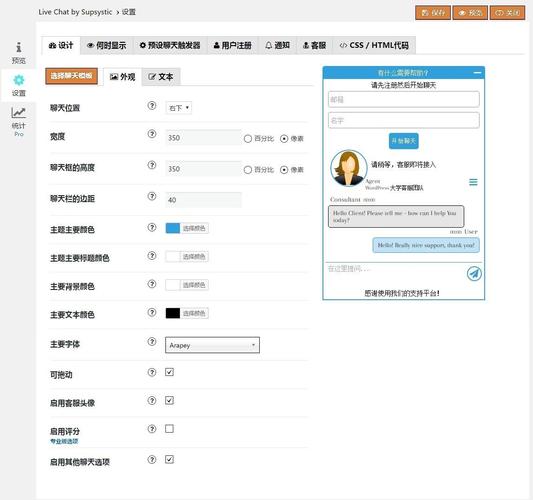Click the chat message input 在这里提问

coord(395,274)
